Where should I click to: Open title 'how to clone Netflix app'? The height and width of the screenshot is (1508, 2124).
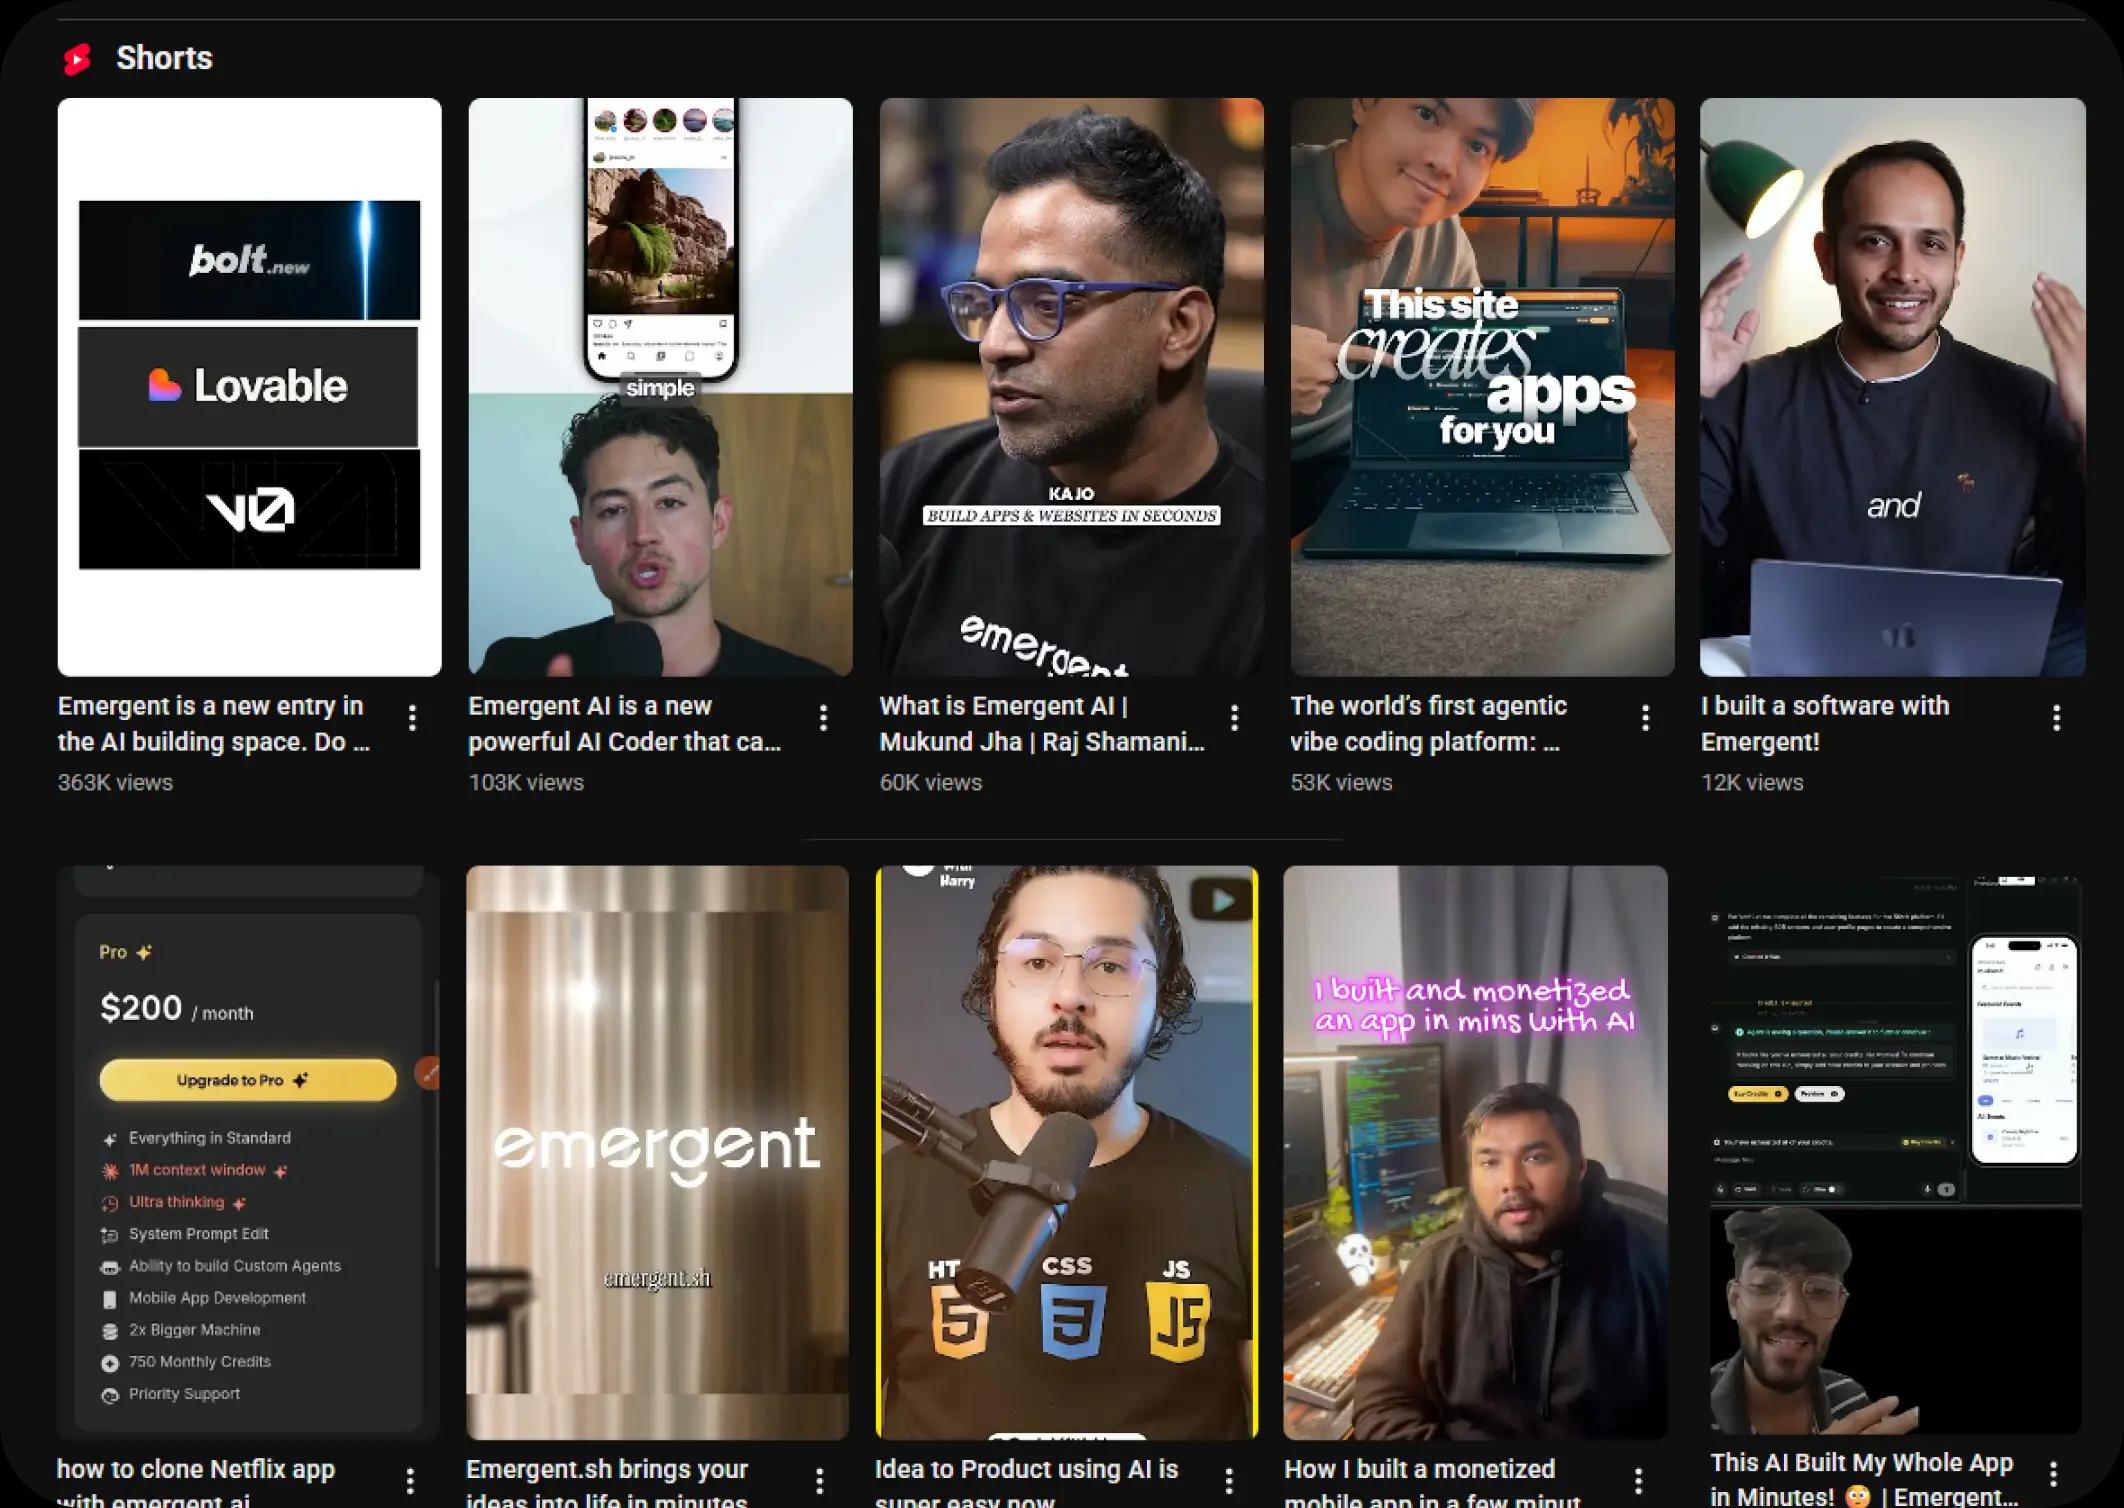196,1483
